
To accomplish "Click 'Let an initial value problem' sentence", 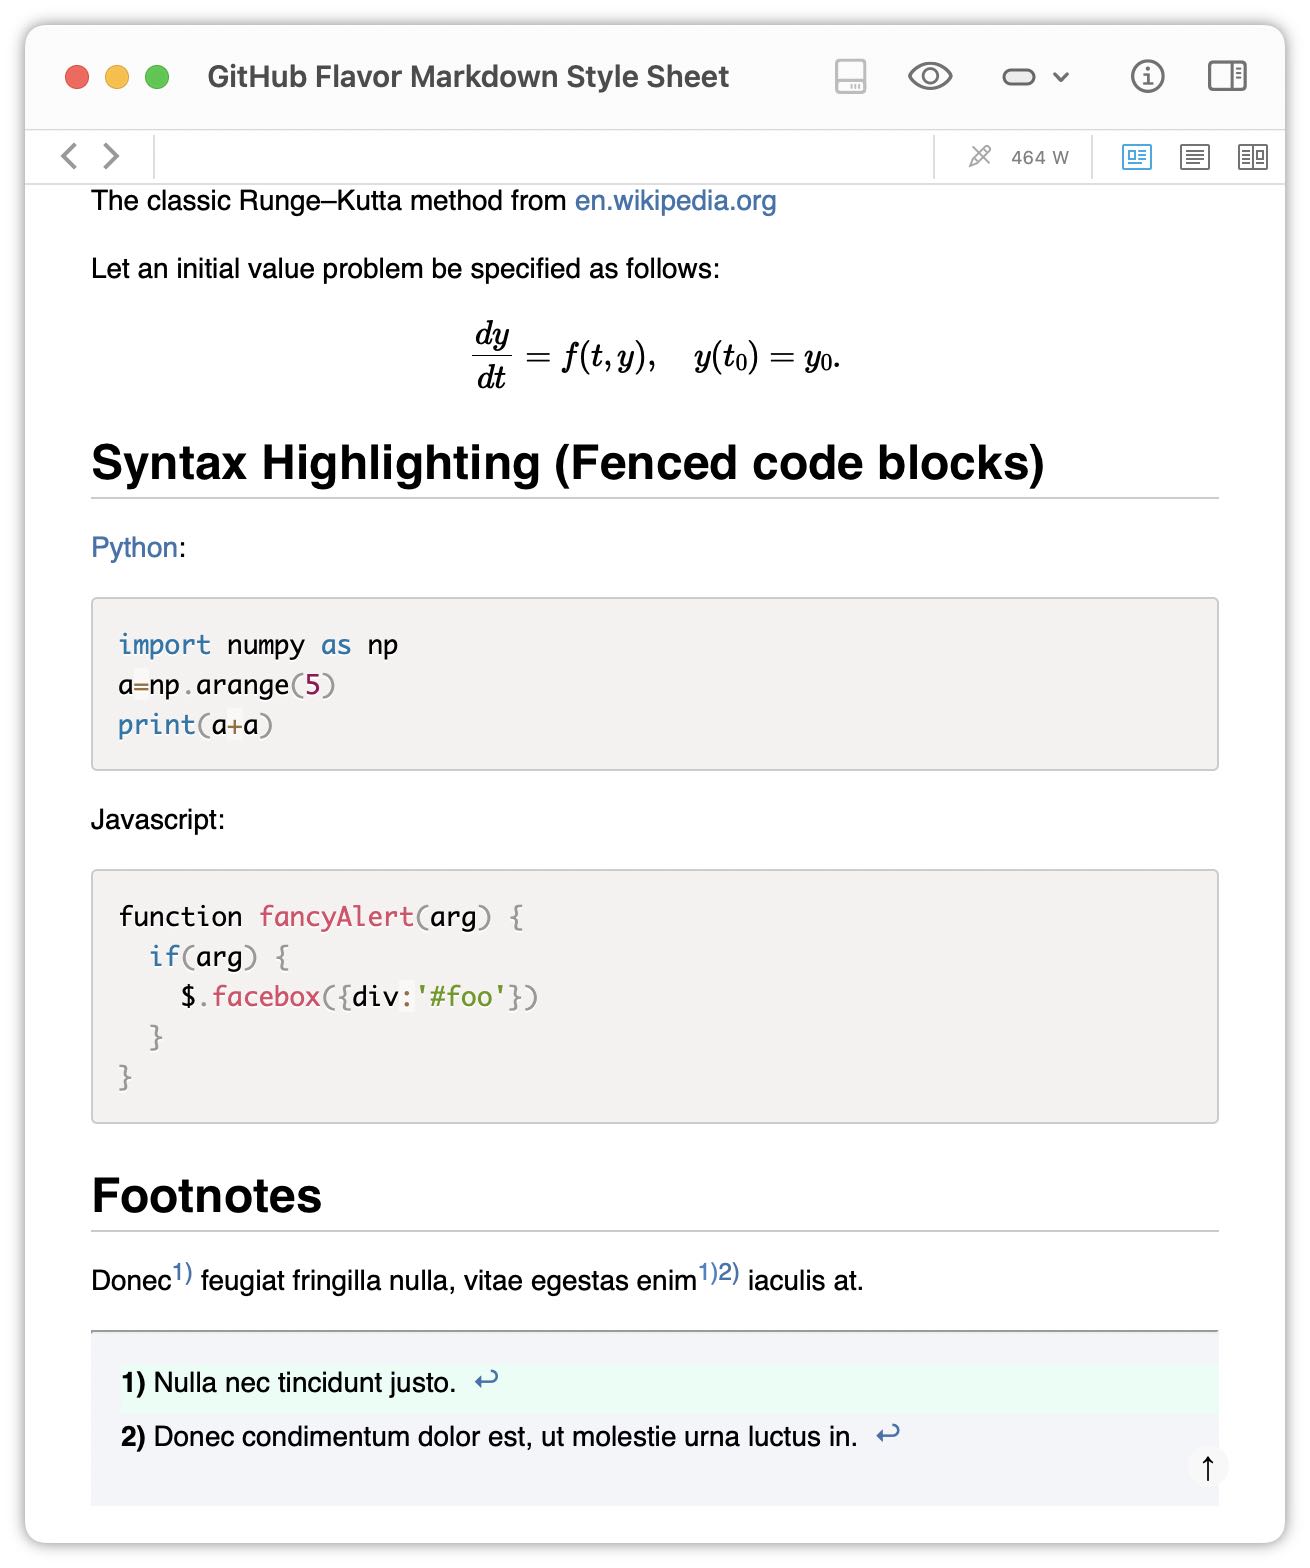I will tap(405, 269).
